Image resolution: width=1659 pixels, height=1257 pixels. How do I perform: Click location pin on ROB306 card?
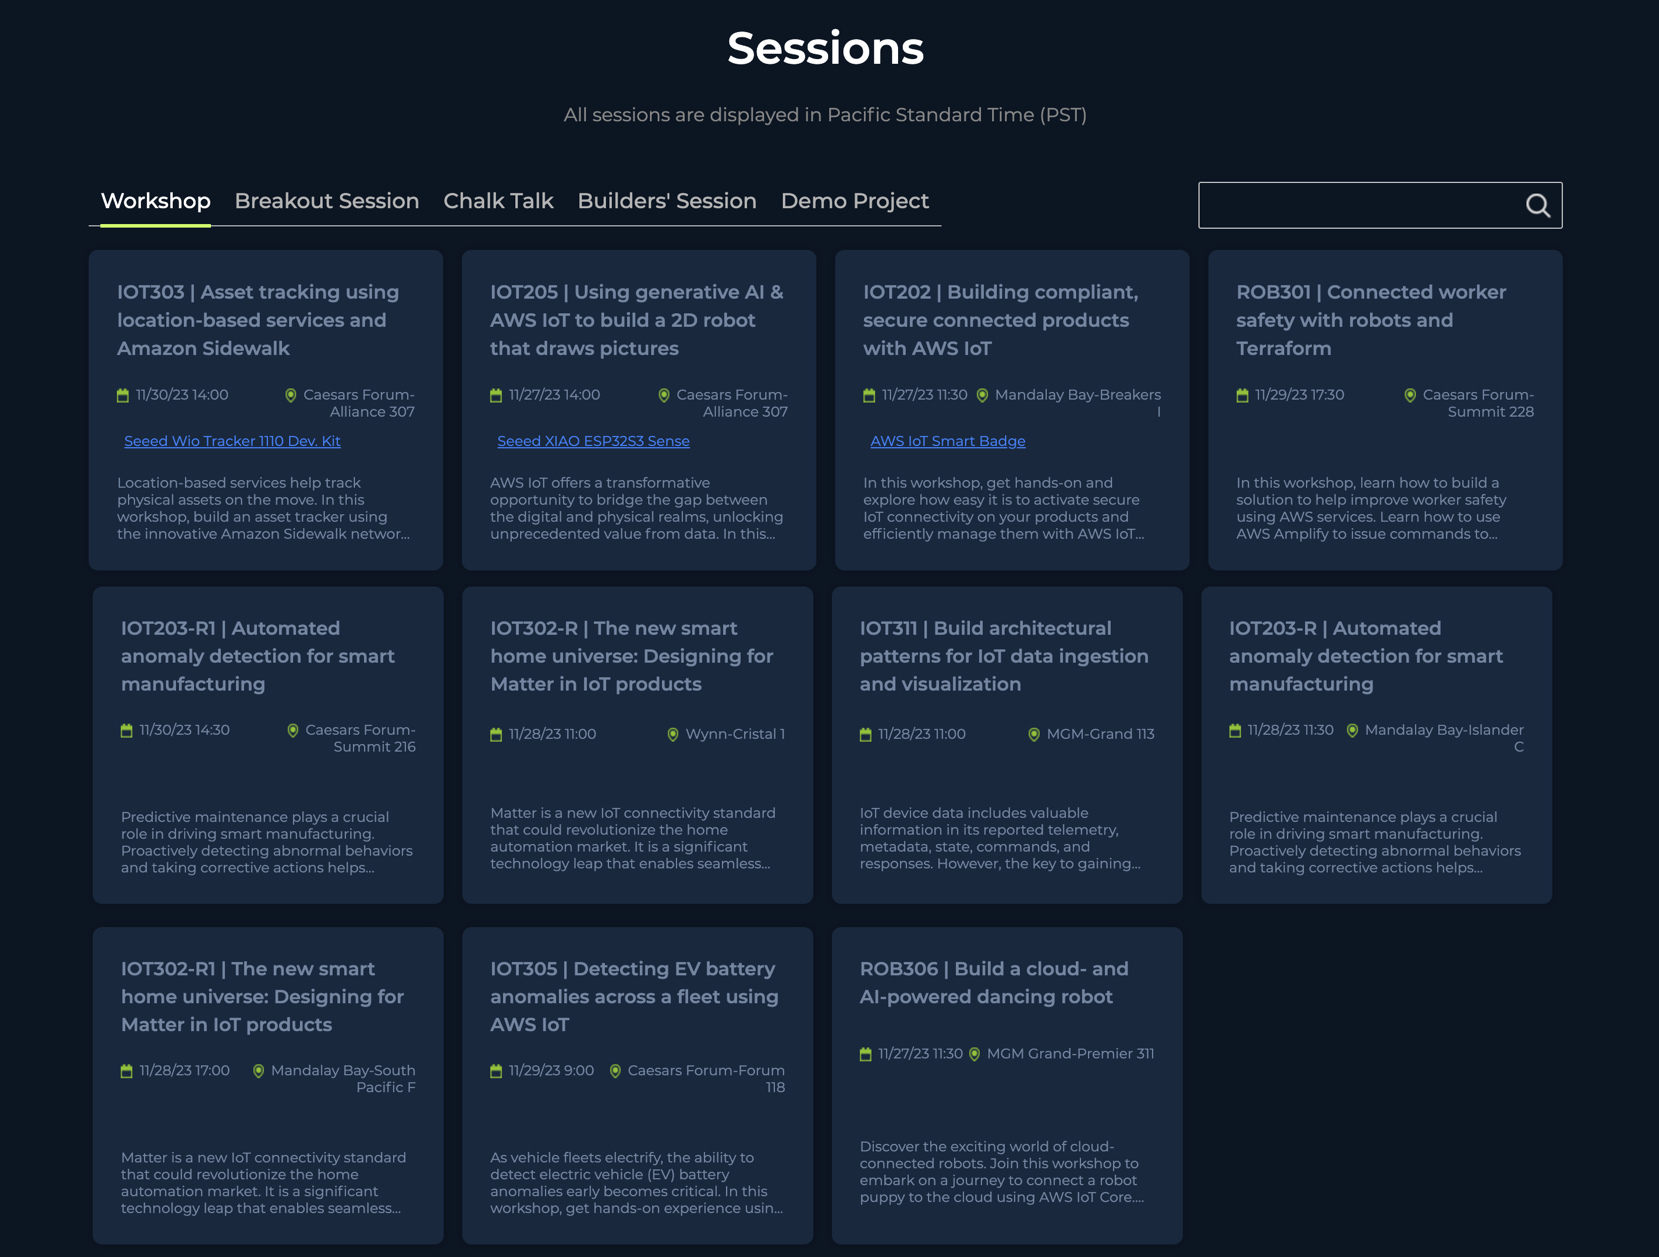click(975, 1054)
